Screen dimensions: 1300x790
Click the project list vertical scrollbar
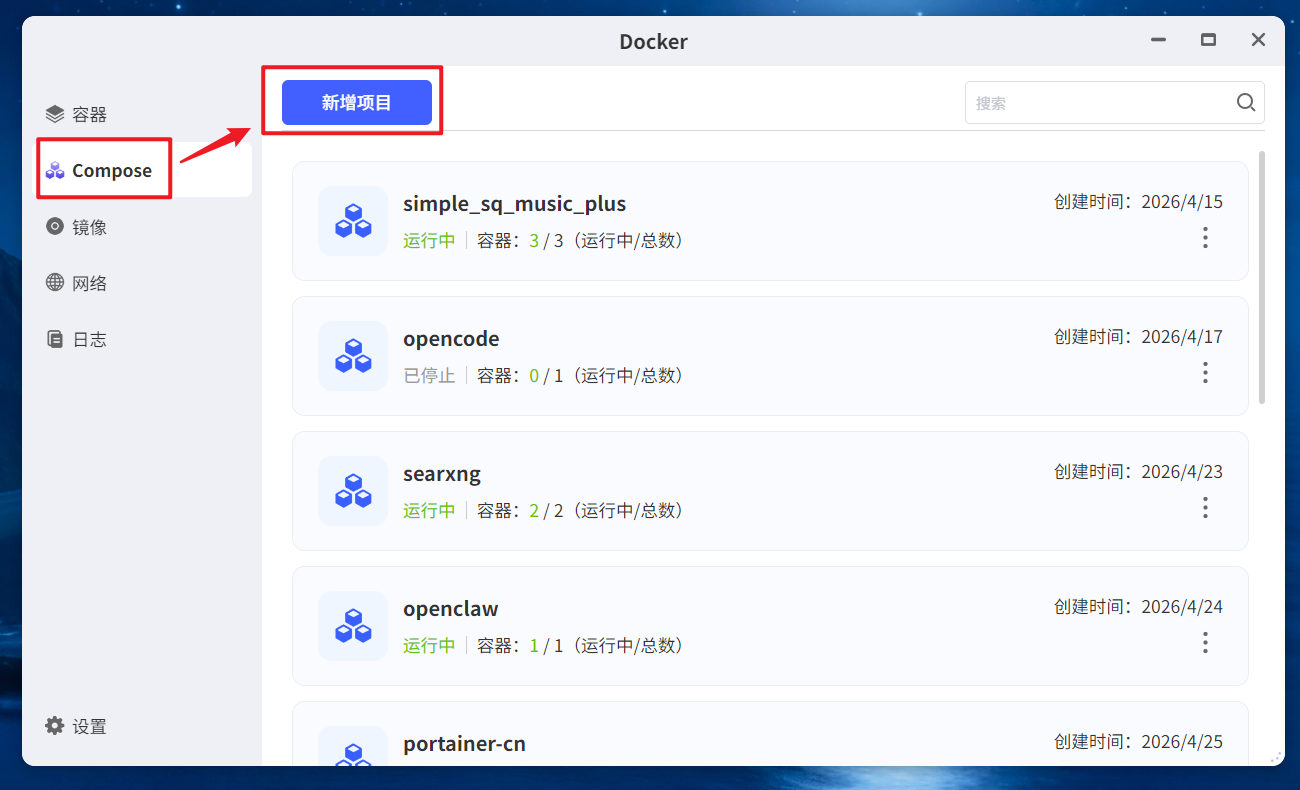1262,277
